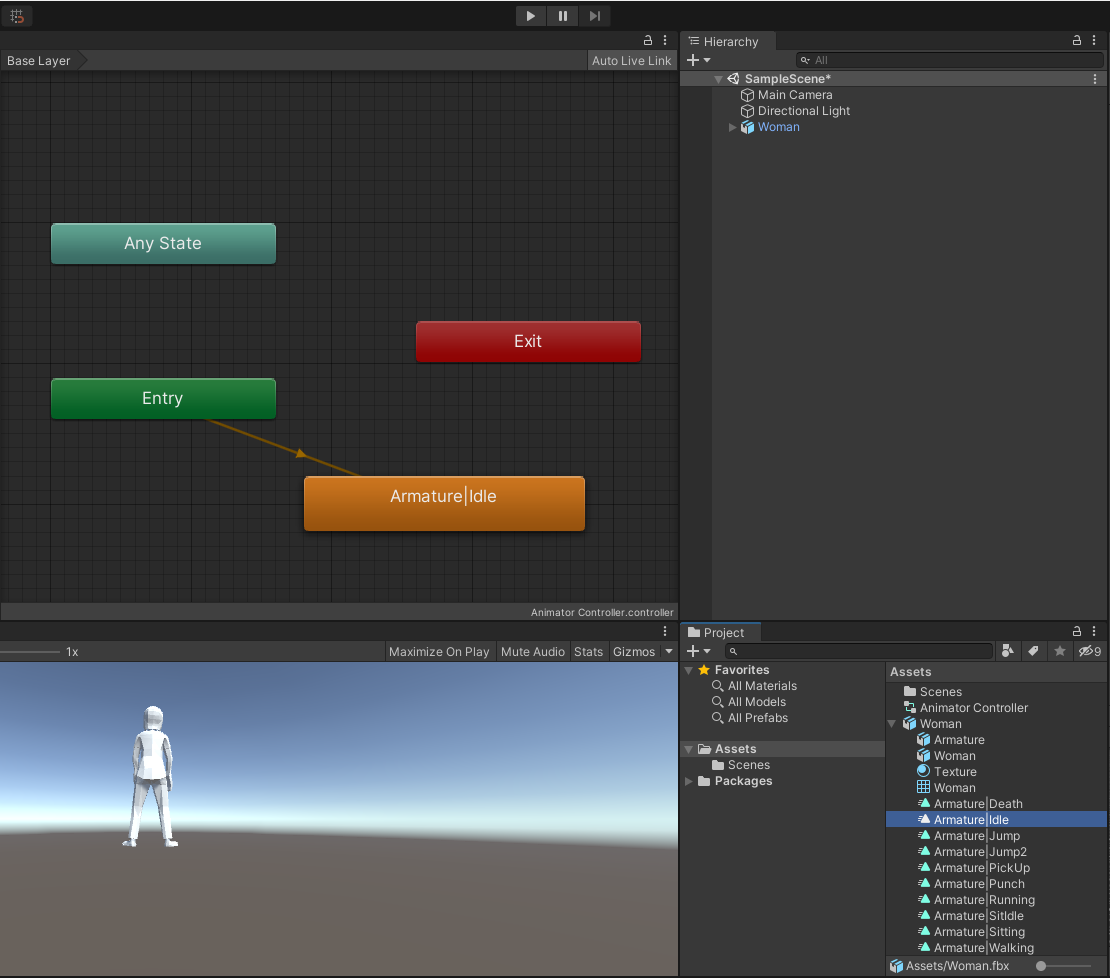The height and width of the screenshot is (978, 1110).
Task: Click the Search by Label tag icon
Action: [1033, 651]
